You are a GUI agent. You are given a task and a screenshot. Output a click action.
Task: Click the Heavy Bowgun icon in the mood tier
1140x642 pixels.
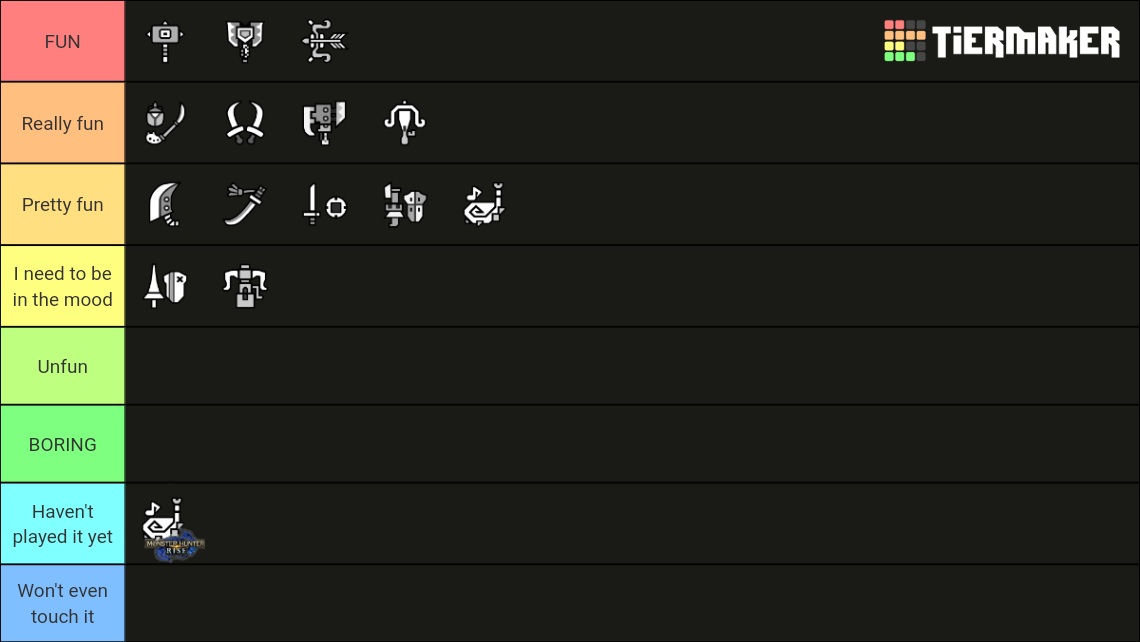coord(245,286)
